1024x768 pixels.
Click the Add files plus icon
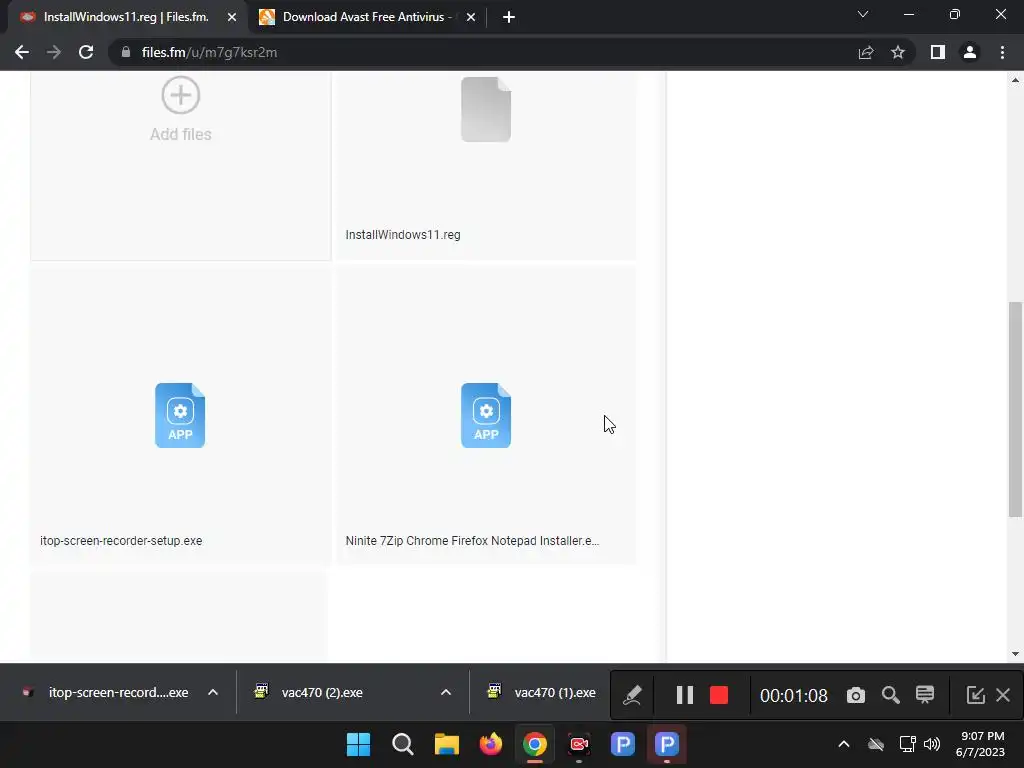pyautogui.click(x=181, y=95)
